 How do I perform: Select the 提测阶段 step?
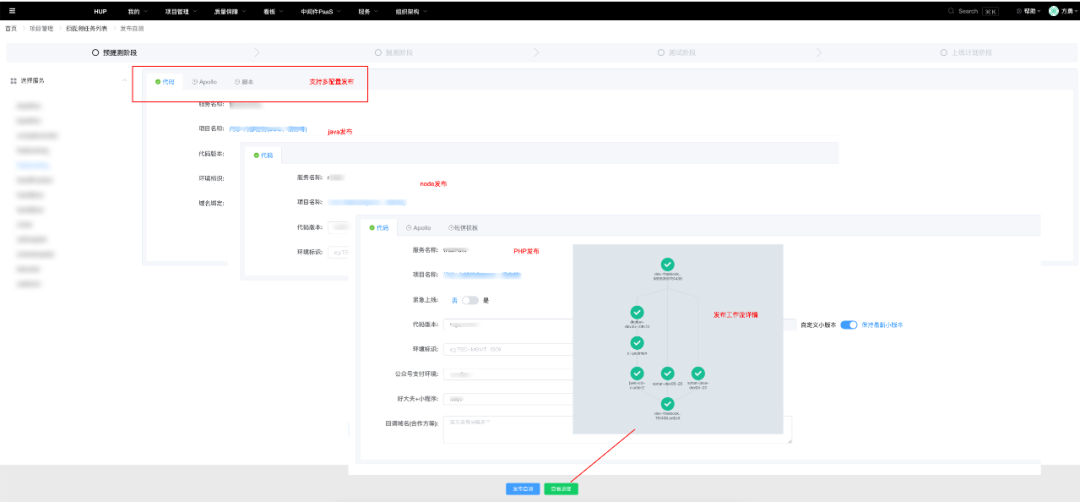tap(394, 52)
